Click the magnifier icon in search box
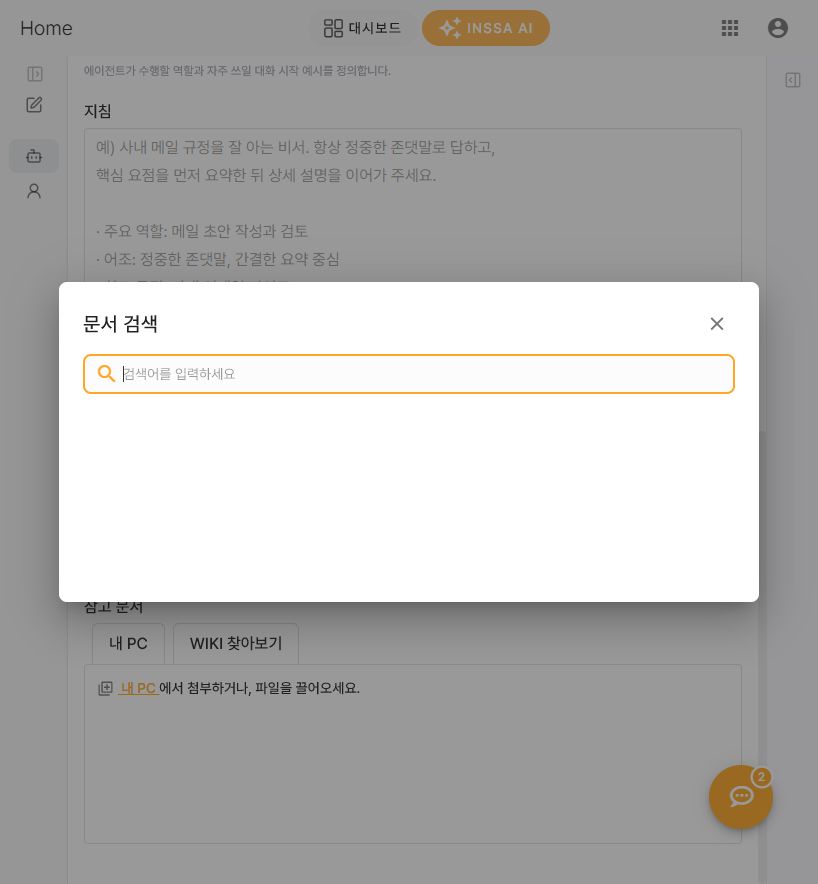The width and height of the screenshot is (818, 884). [106, 373]
